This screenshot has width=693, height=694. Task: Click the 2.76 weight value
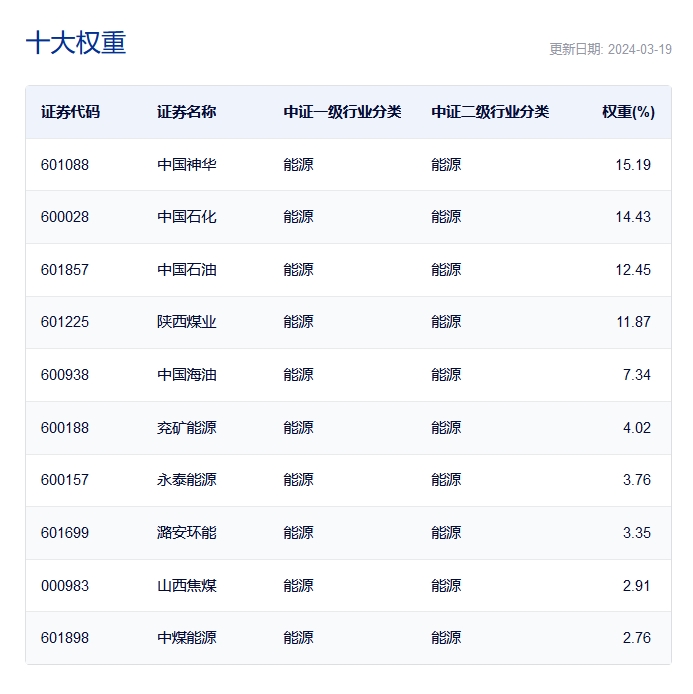click(637, 638)
